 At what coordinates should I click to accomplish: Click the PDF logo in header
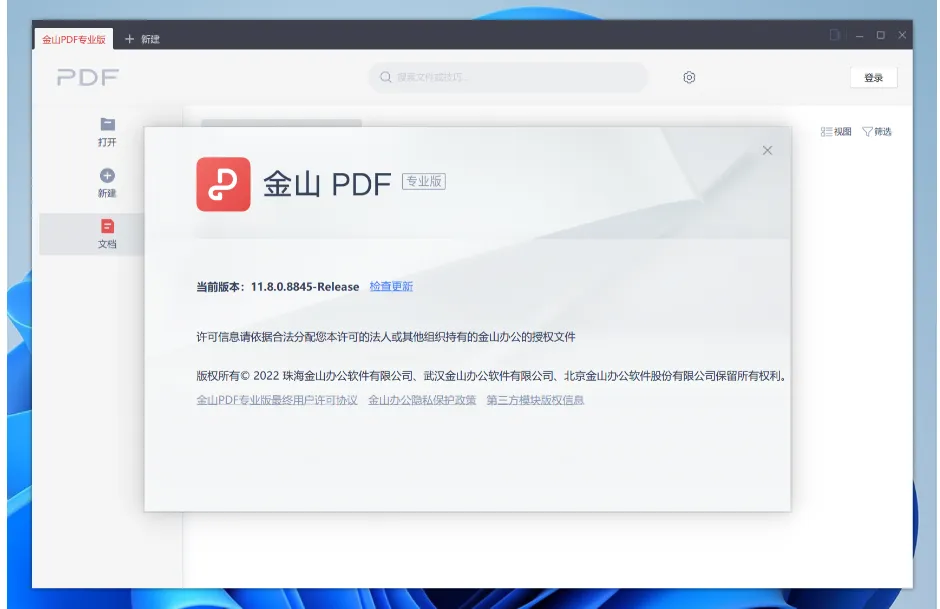pyautogui.click(x=88, y=77)
